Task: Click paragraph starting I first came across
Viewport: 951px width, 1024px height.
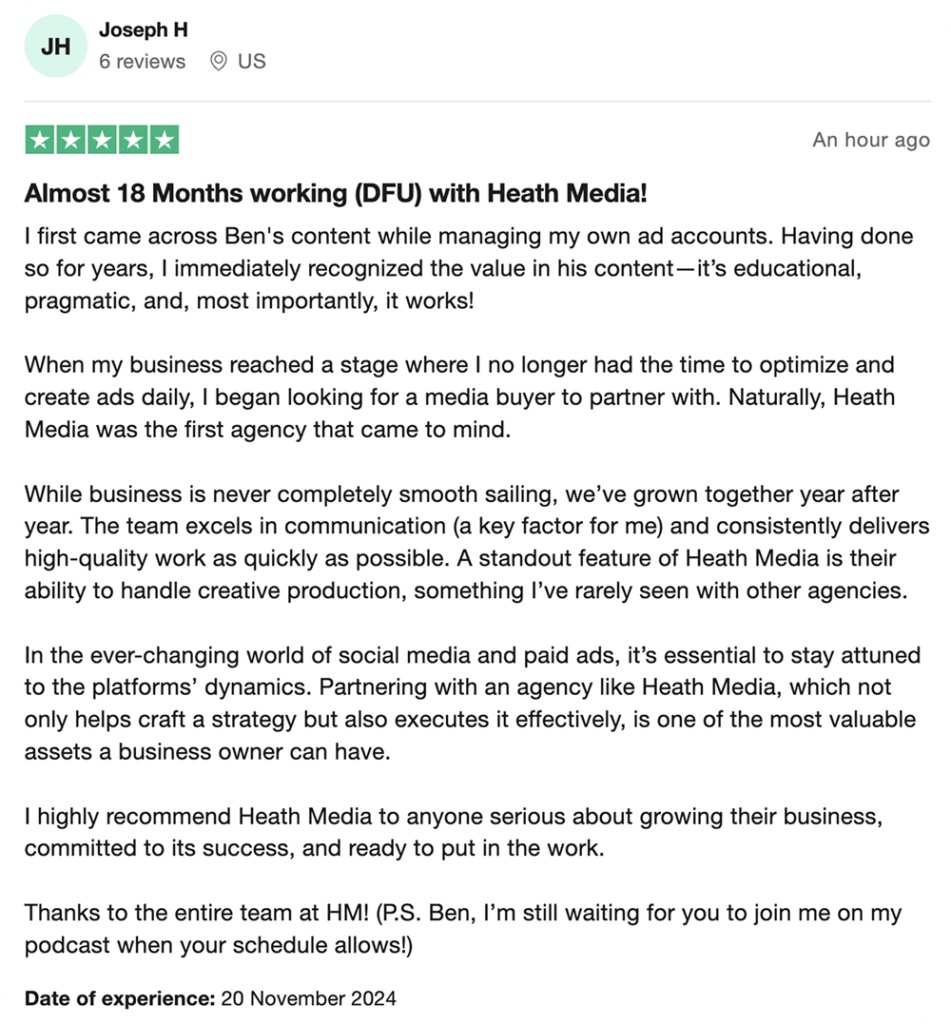Action: [468, 268]
